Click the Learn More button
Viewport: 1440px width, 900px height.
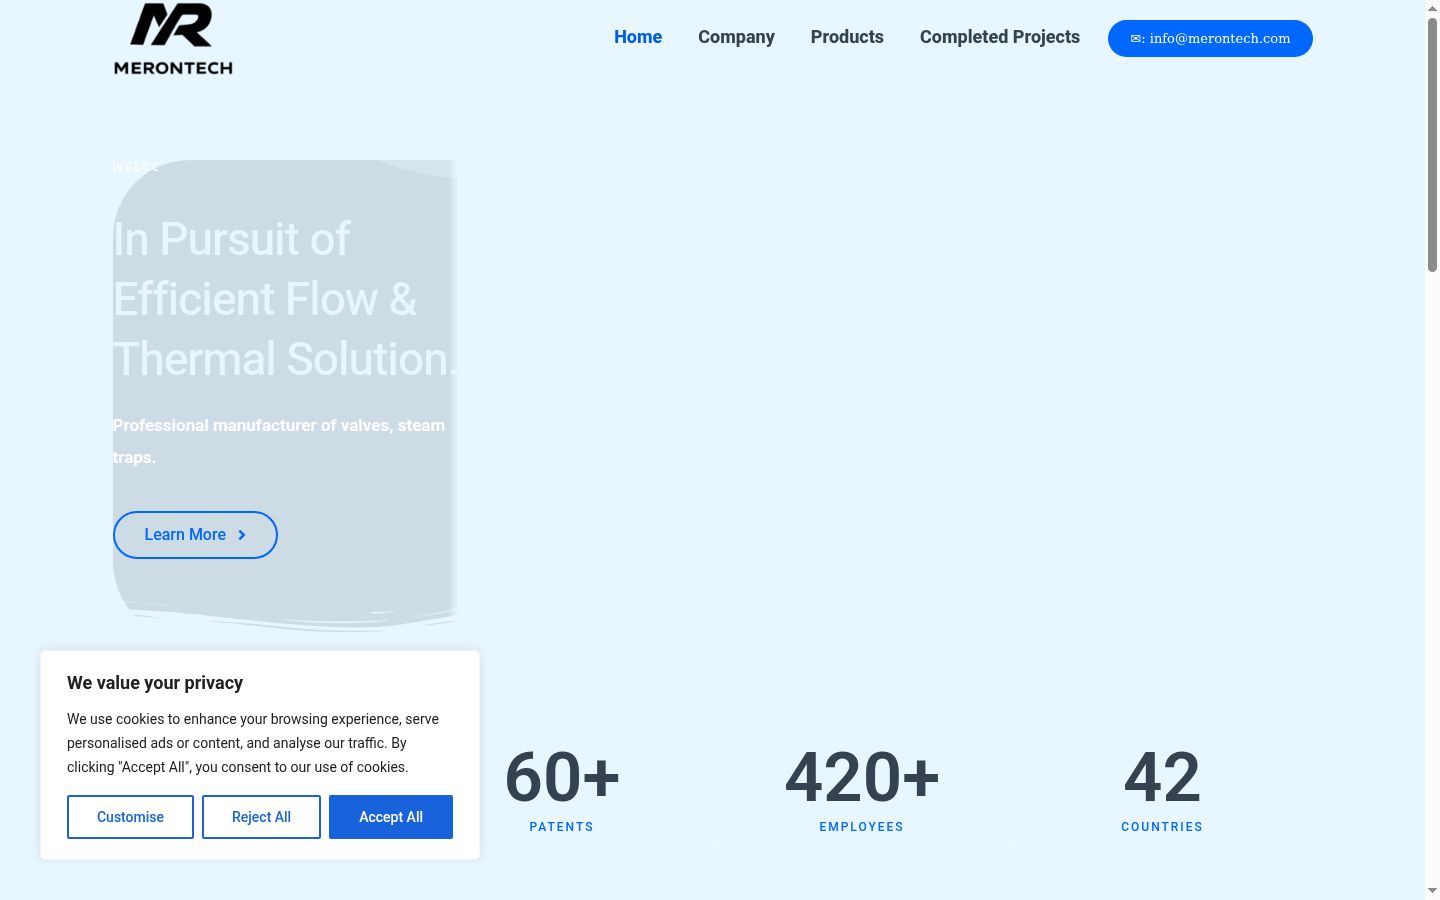(x=195, y=535)
